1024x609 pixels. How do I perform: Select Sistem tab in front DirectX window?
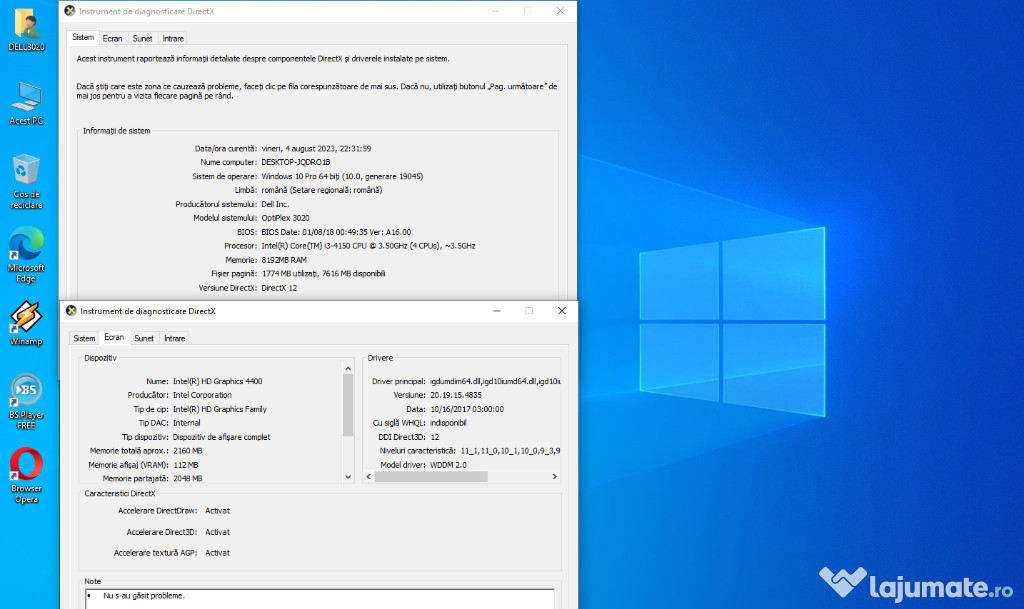(x=84, y=338)
